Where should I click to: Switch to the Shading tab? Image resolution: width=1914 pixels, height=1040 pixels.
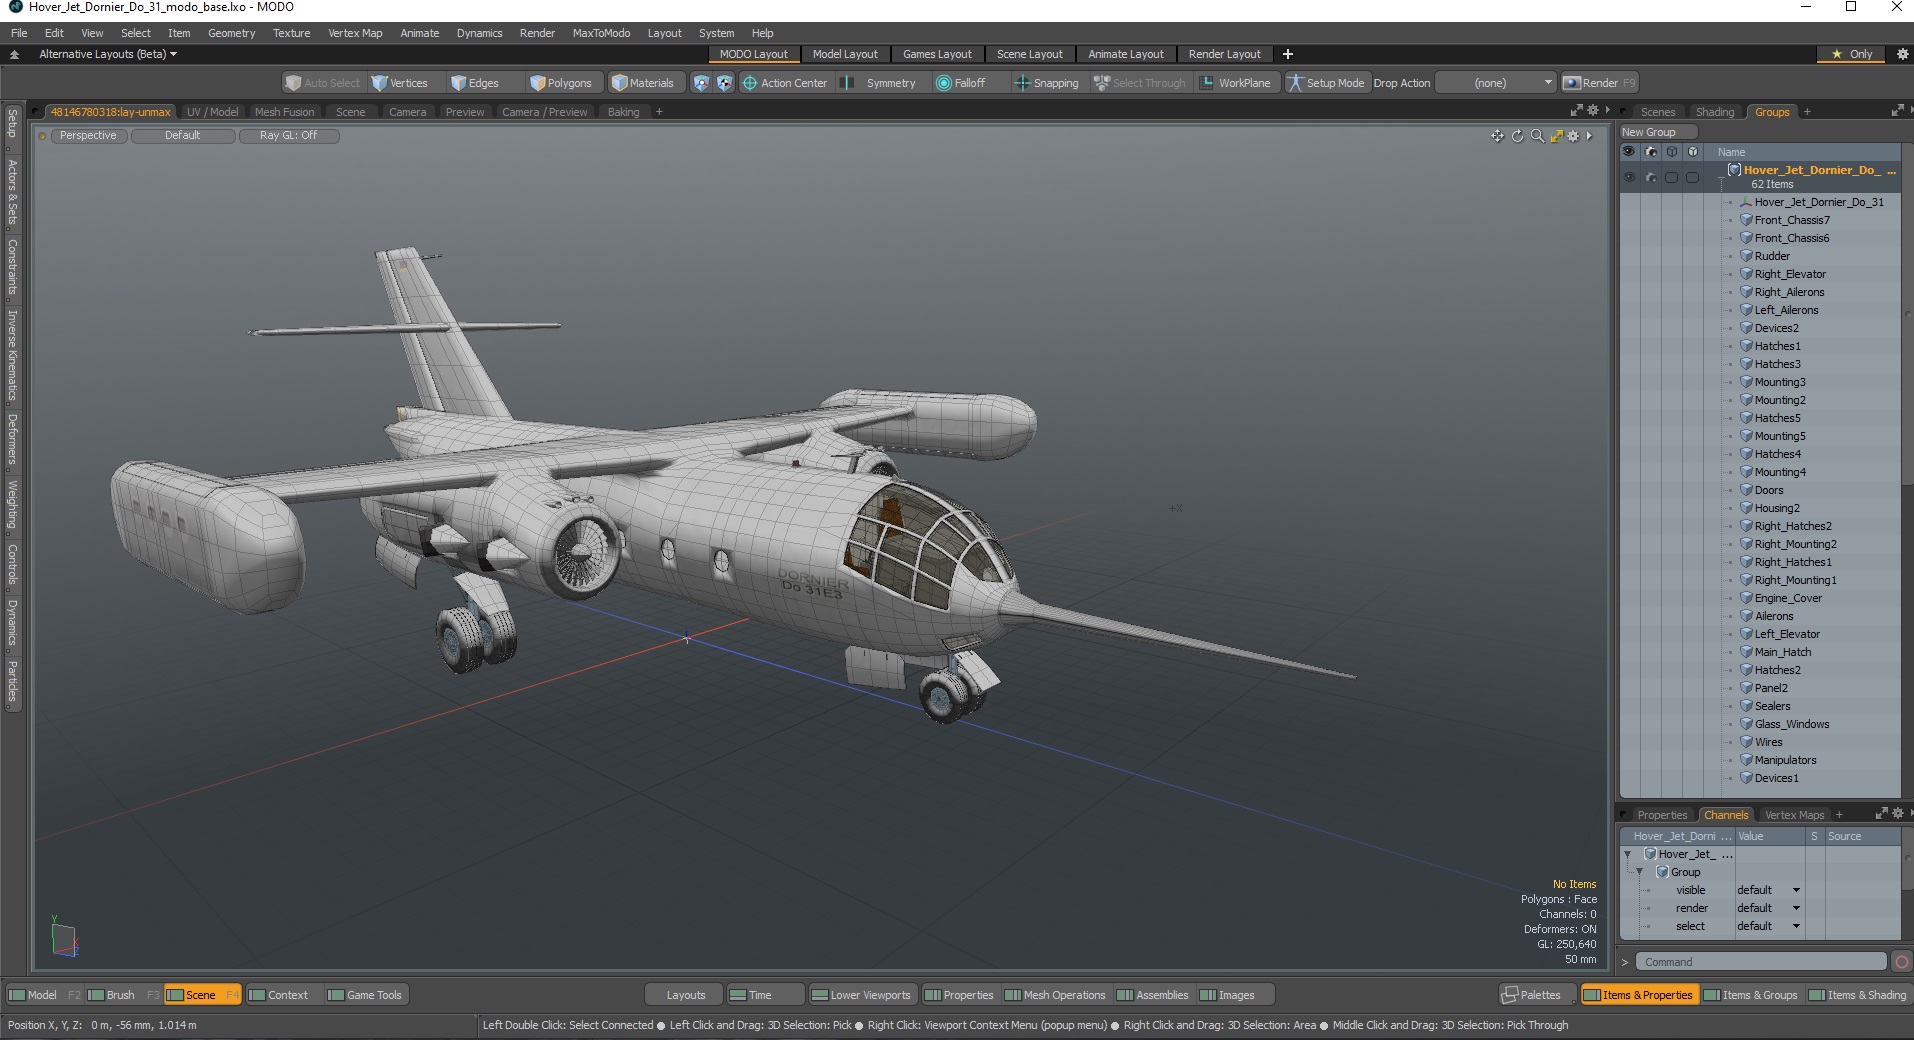point(1715,112)
